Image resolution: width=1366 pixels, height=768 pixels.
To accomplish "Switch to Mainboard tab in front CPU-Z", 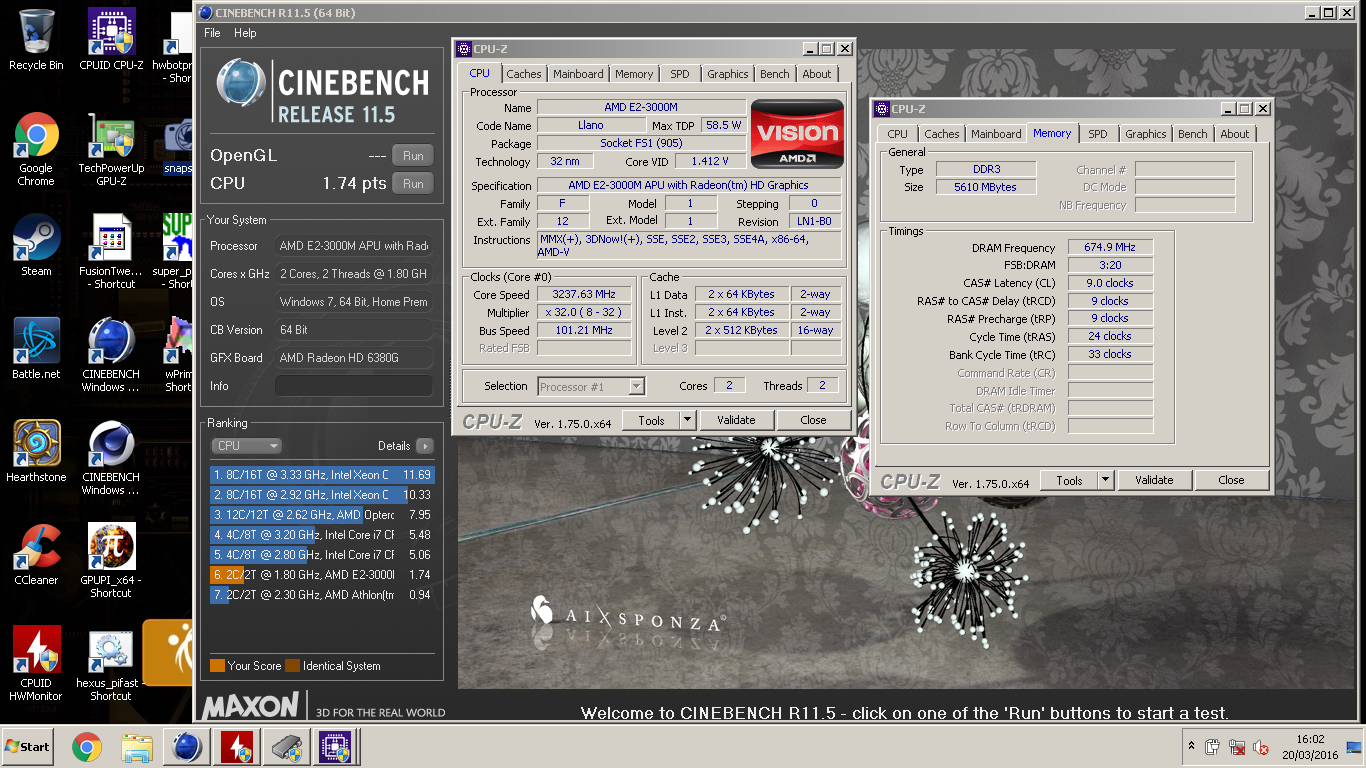I will coord(578,74).
